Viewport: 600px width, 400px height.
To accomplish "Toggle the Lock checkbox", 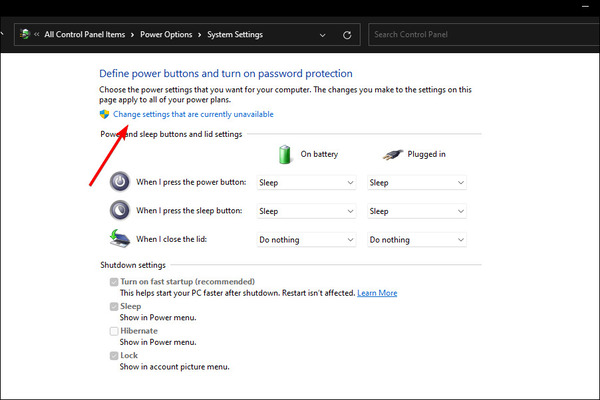I will pyautogui.click(x=114, y=356).
